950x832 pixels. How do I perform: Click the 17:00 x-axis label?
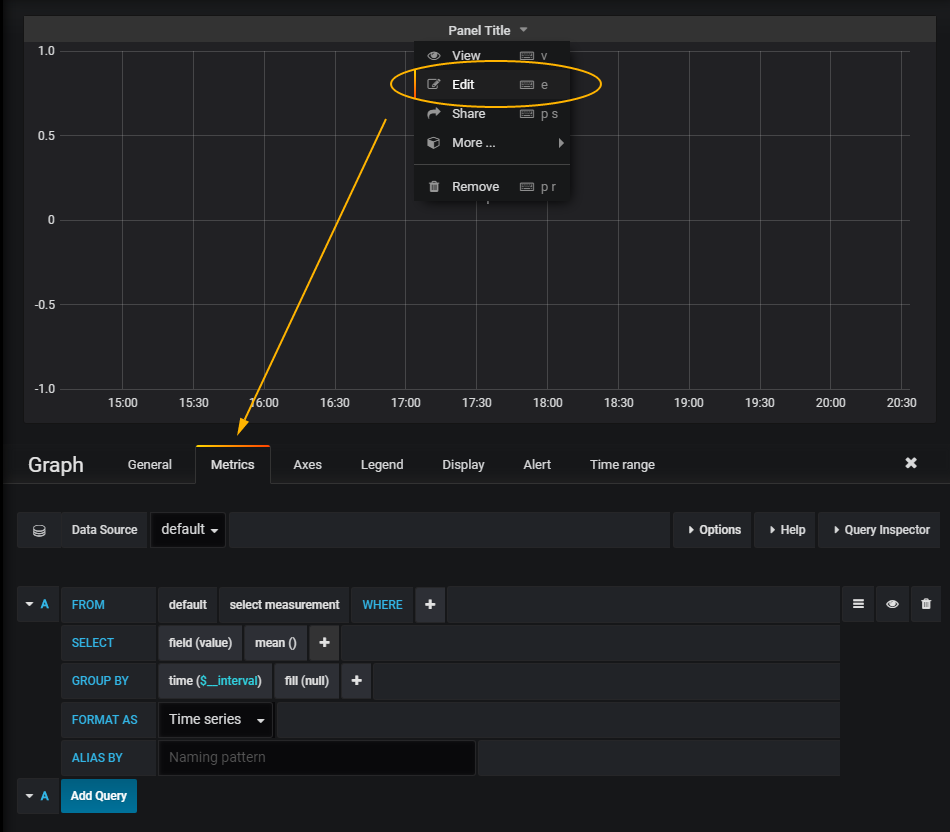[x=405, y=403]
